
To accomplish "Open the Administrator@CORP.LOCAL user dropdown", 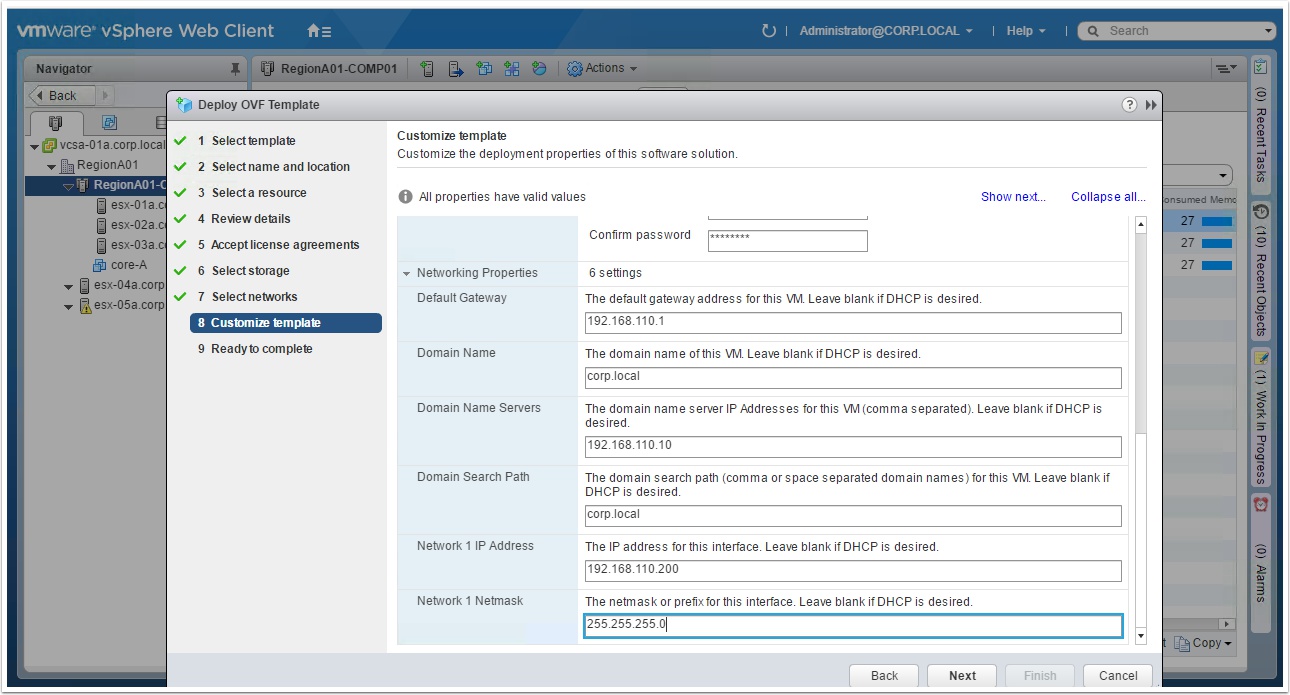I will point(886,31).
